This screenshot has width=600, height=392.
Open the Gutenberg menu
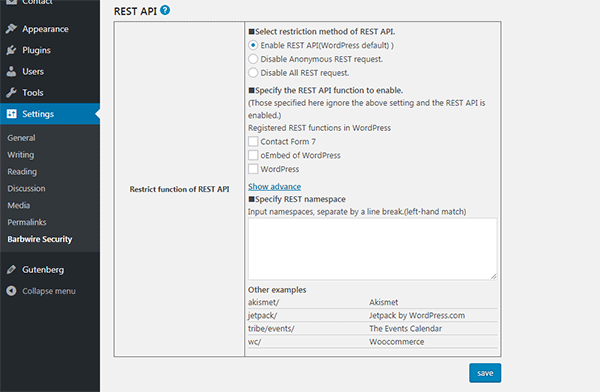pos(50,270)
